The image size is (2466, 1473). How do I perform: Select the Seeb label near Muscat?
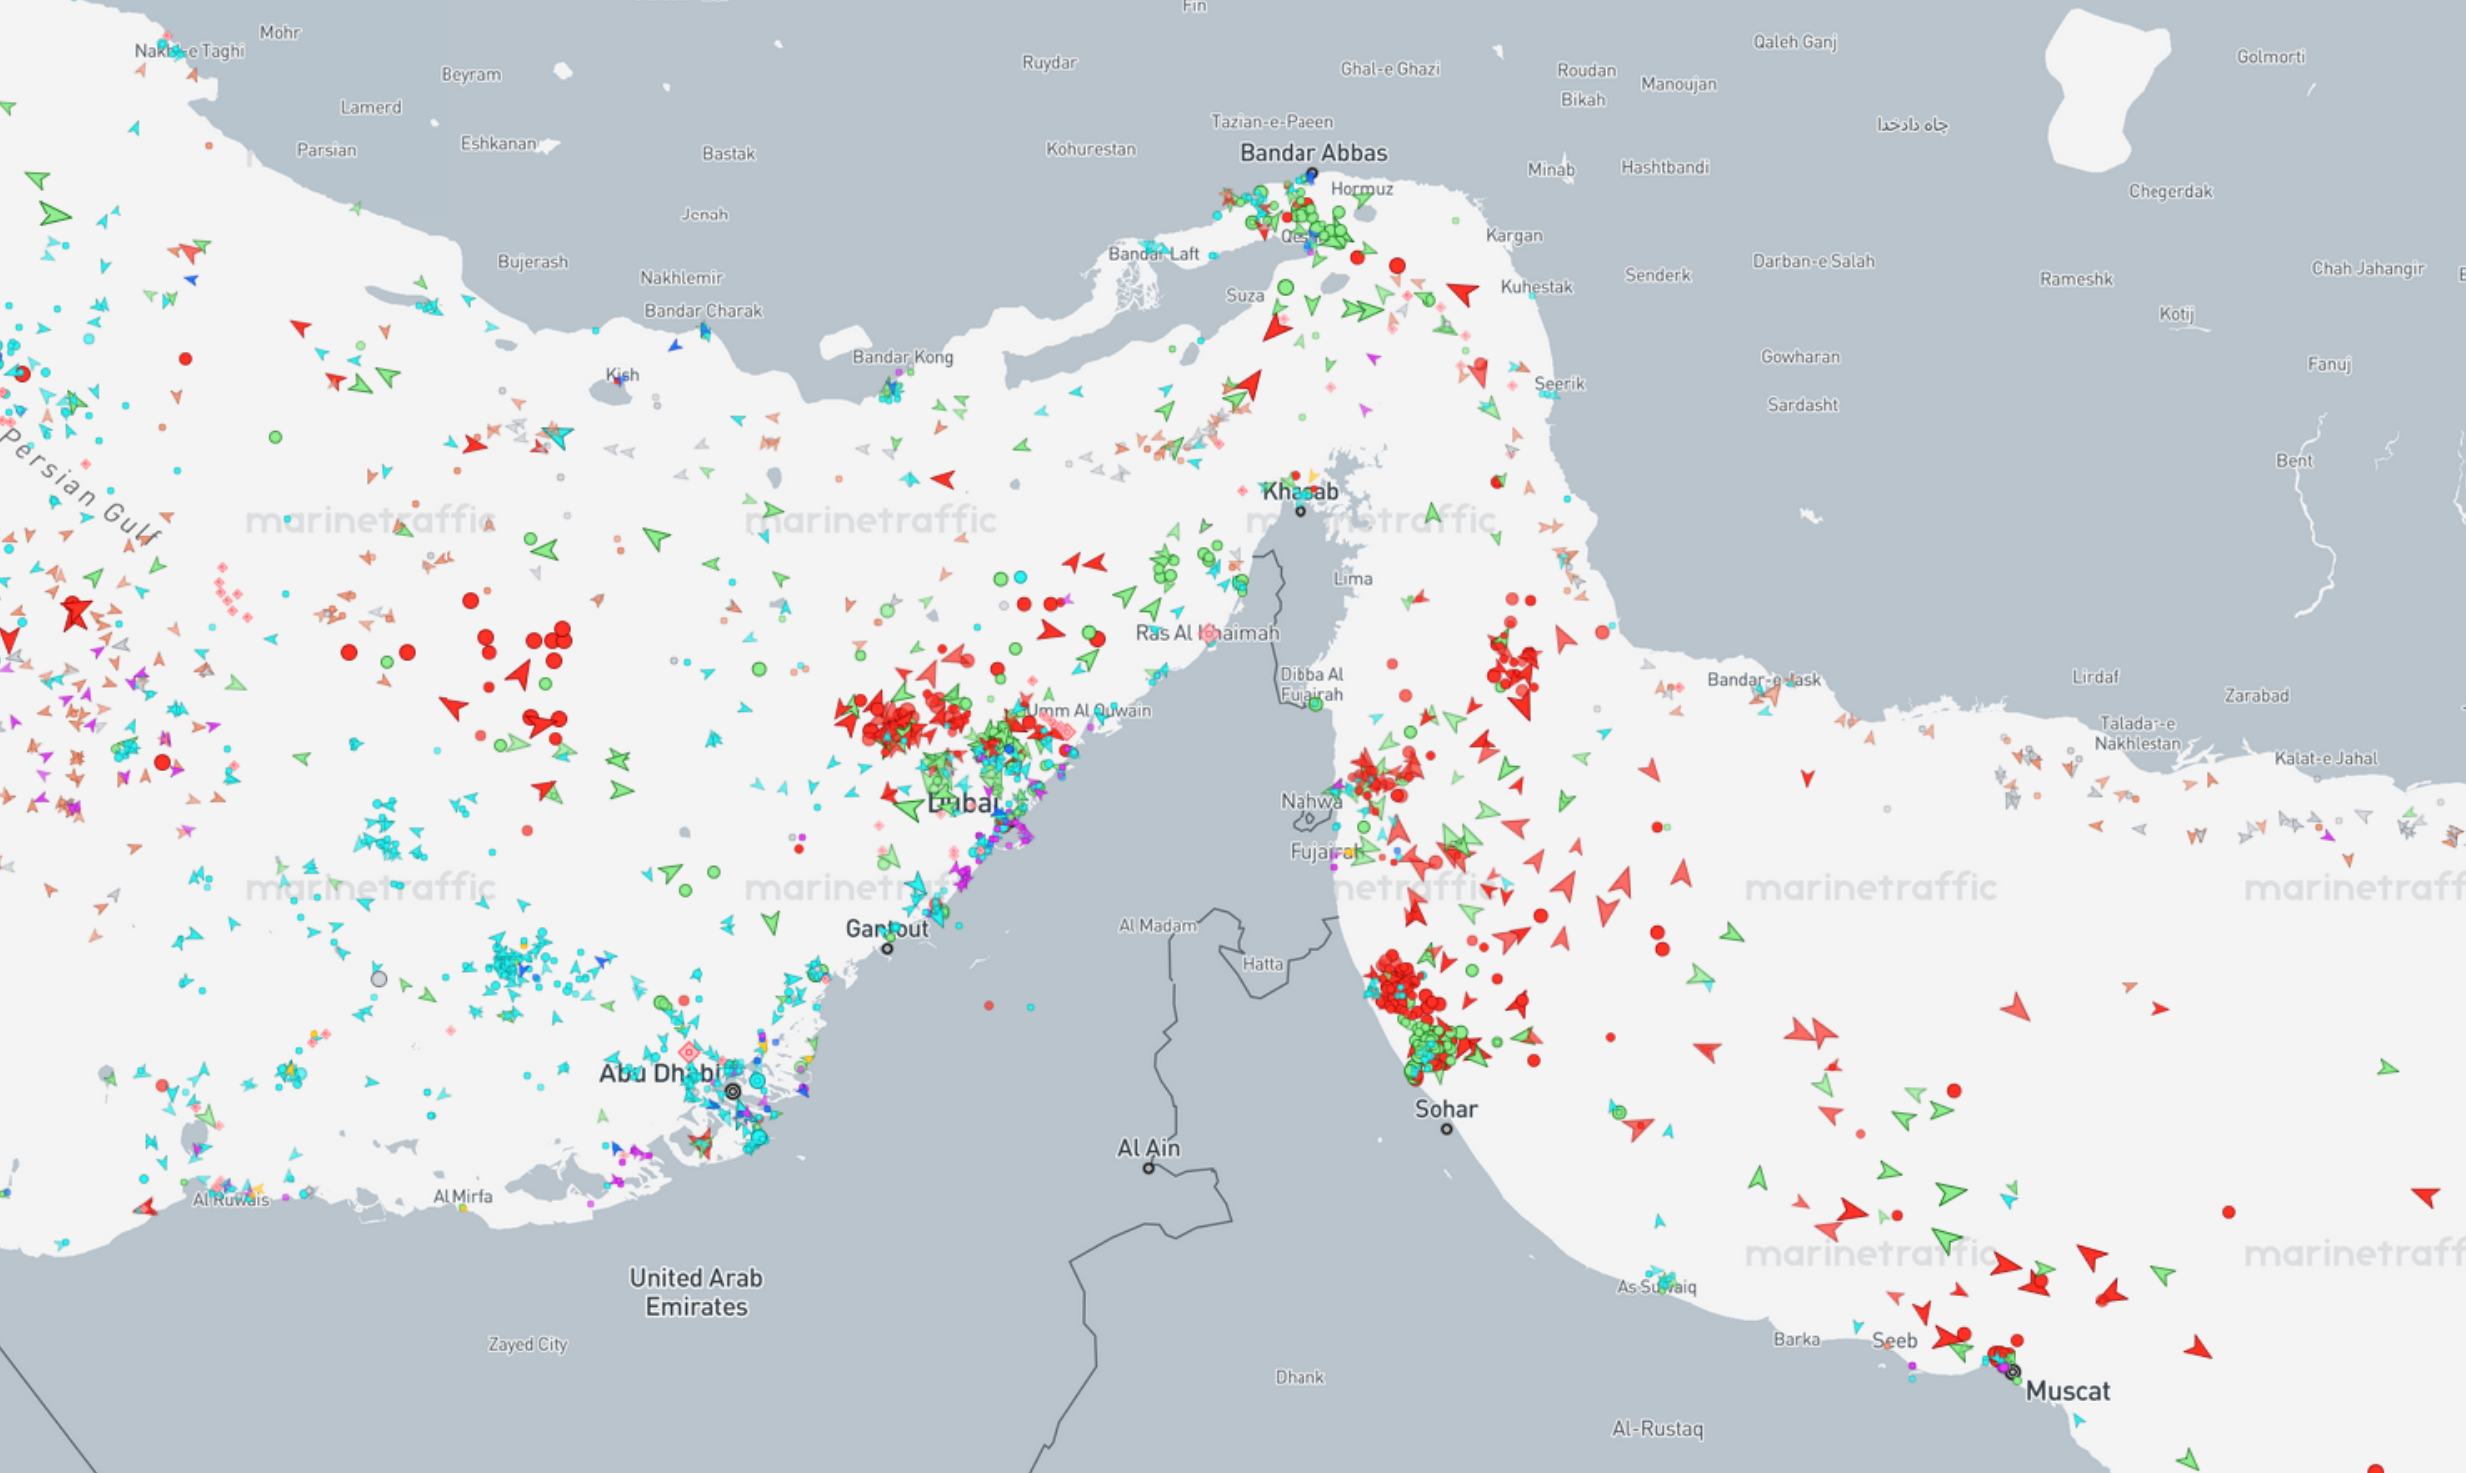coord(1894,1341)
